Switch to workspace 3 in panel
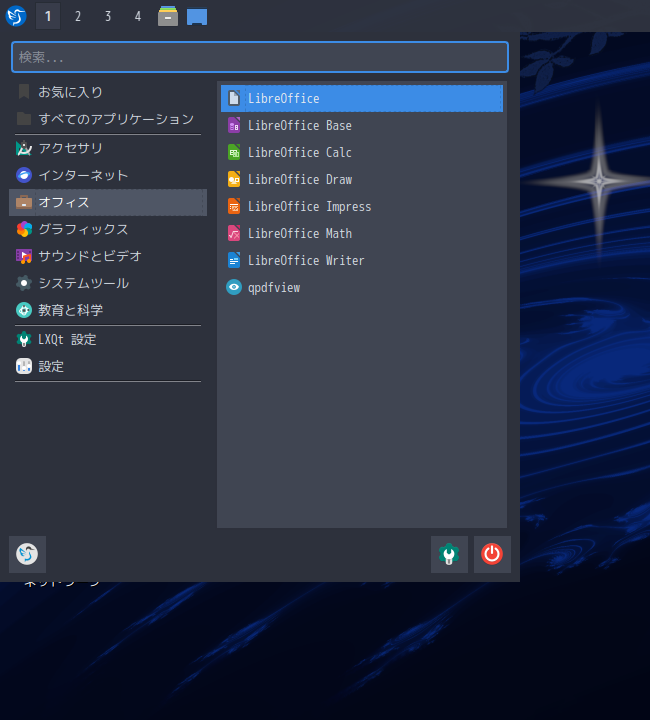Image resolution: width=650 pixels, height=720 pixels. click(x=108, y=17)
